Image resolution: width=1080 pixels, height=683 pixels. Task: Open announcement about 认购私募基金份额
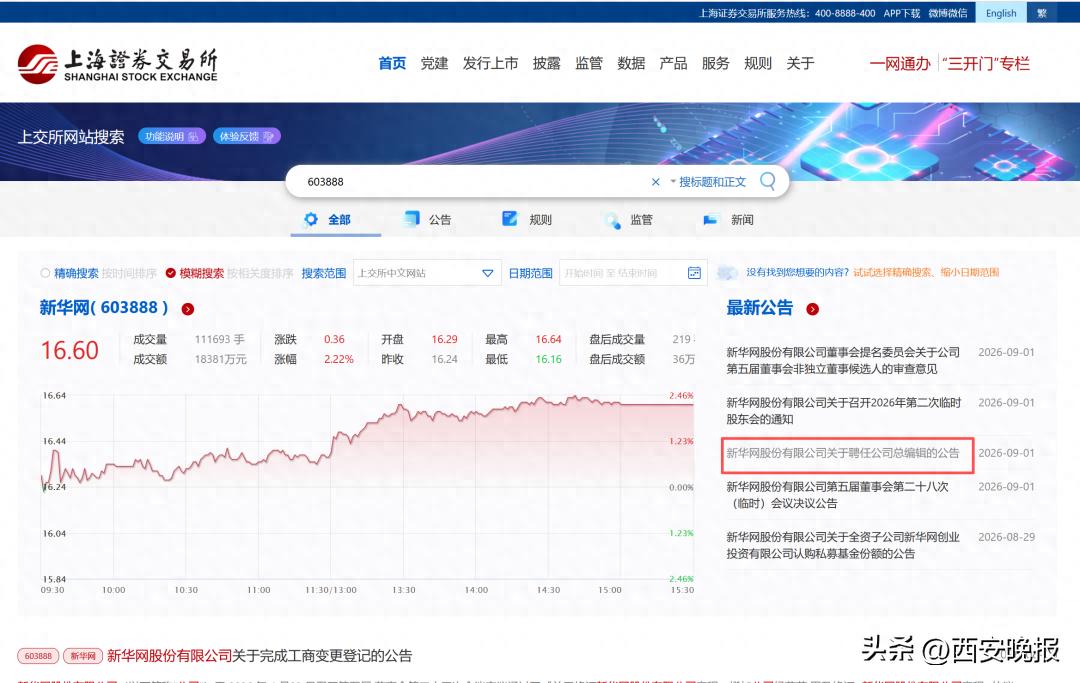[x=843, y=545]
